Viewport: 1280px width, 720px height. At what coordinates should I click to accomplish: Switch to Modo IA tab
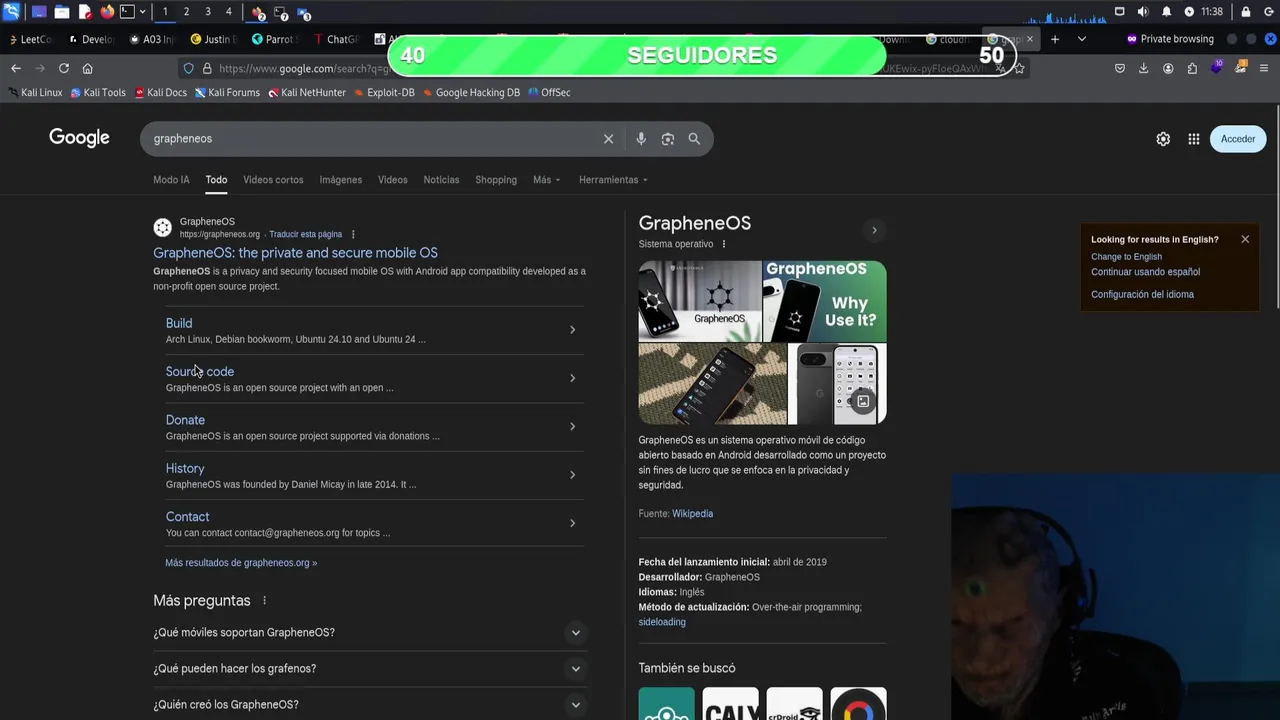coord(171,180)
